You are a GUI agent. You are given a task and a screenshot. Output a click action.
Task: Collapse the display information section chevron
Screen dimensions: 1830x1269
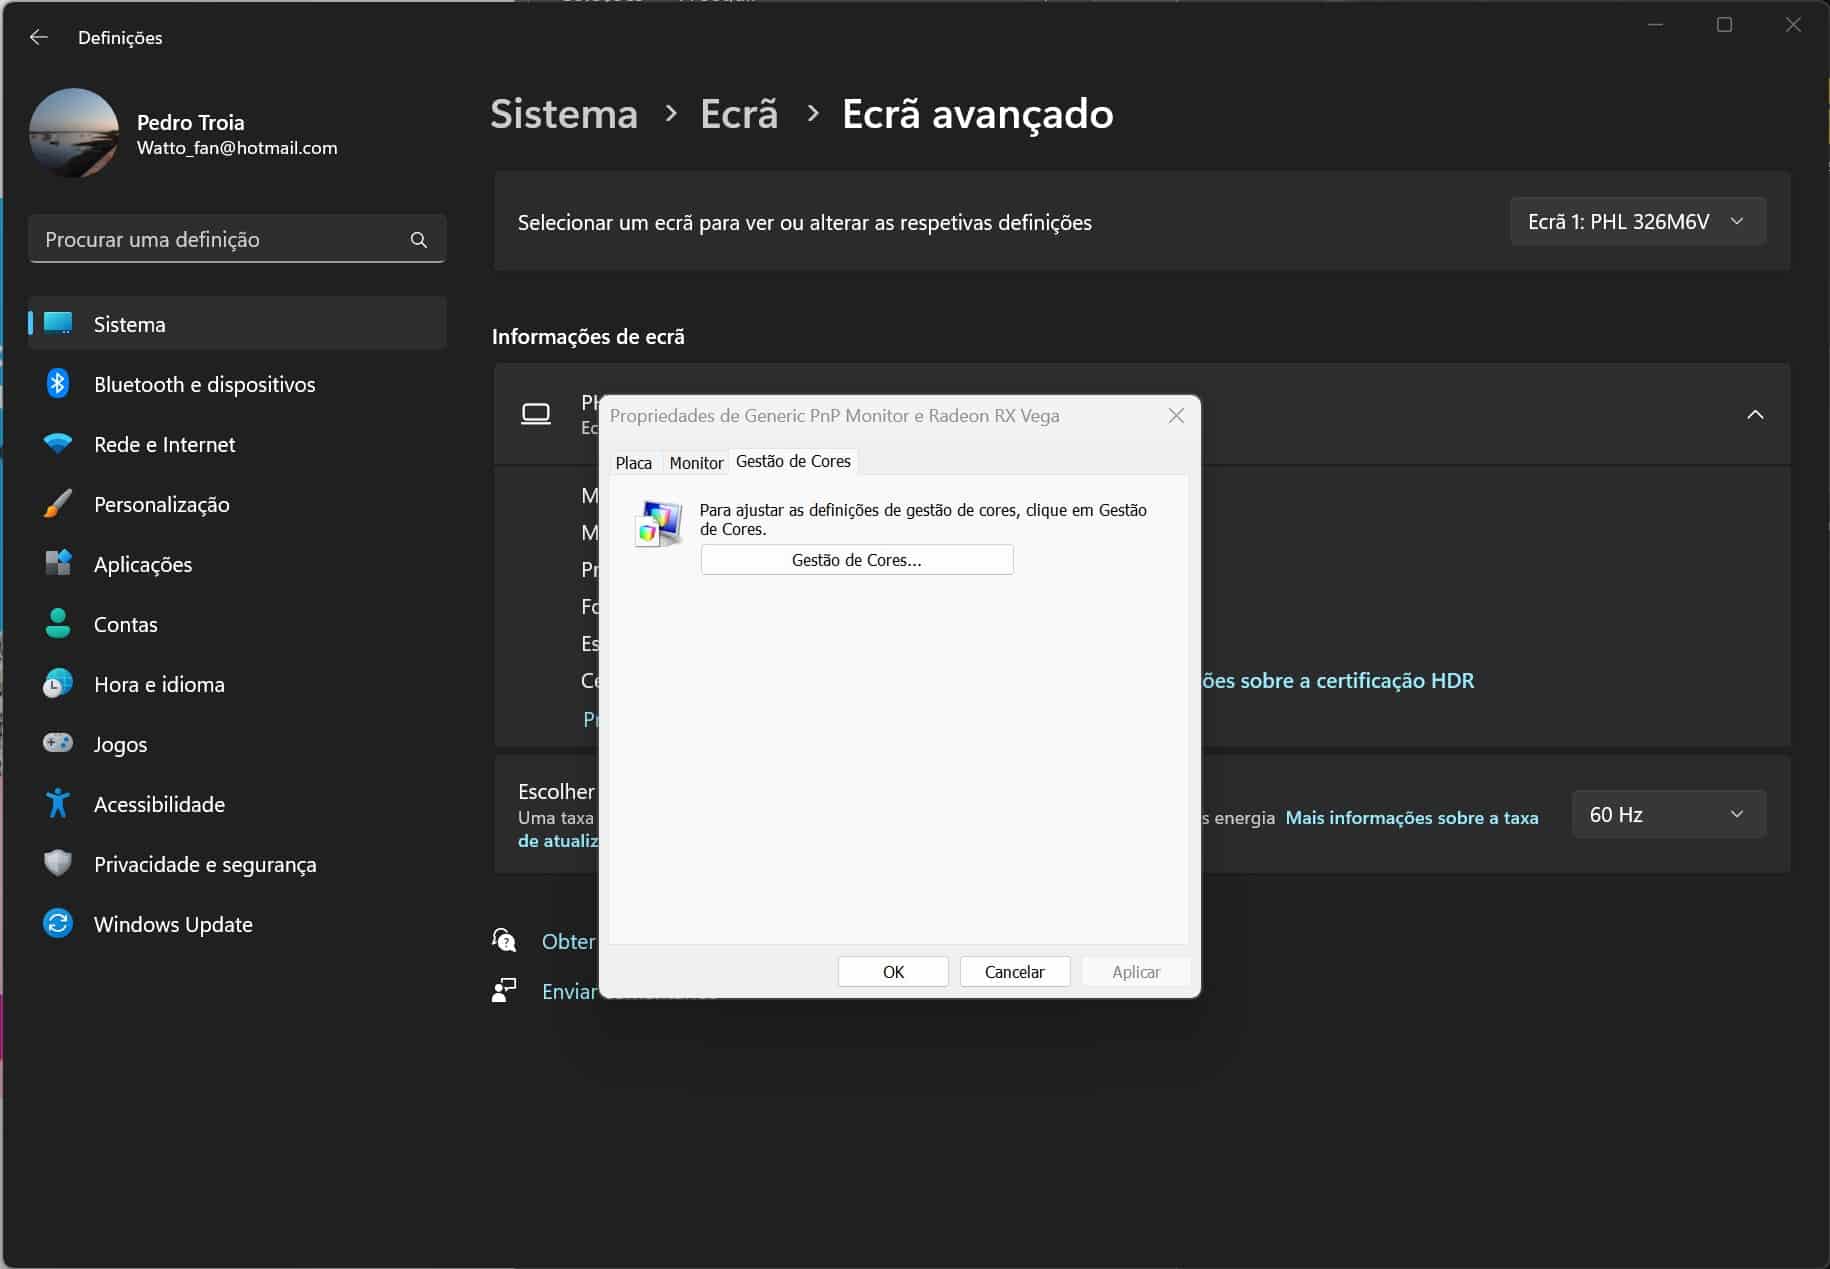click(x=1755, y=414)
